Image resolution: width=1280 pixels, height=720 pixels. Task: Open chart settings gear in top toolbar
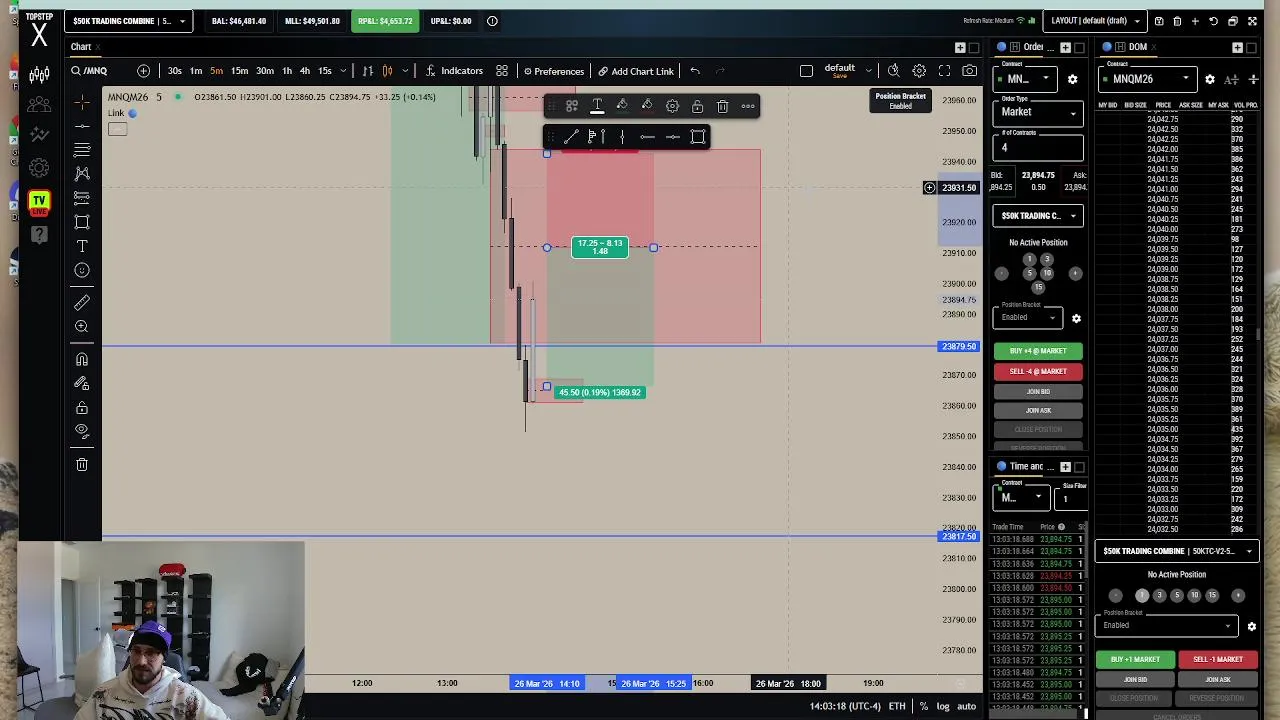919,71
